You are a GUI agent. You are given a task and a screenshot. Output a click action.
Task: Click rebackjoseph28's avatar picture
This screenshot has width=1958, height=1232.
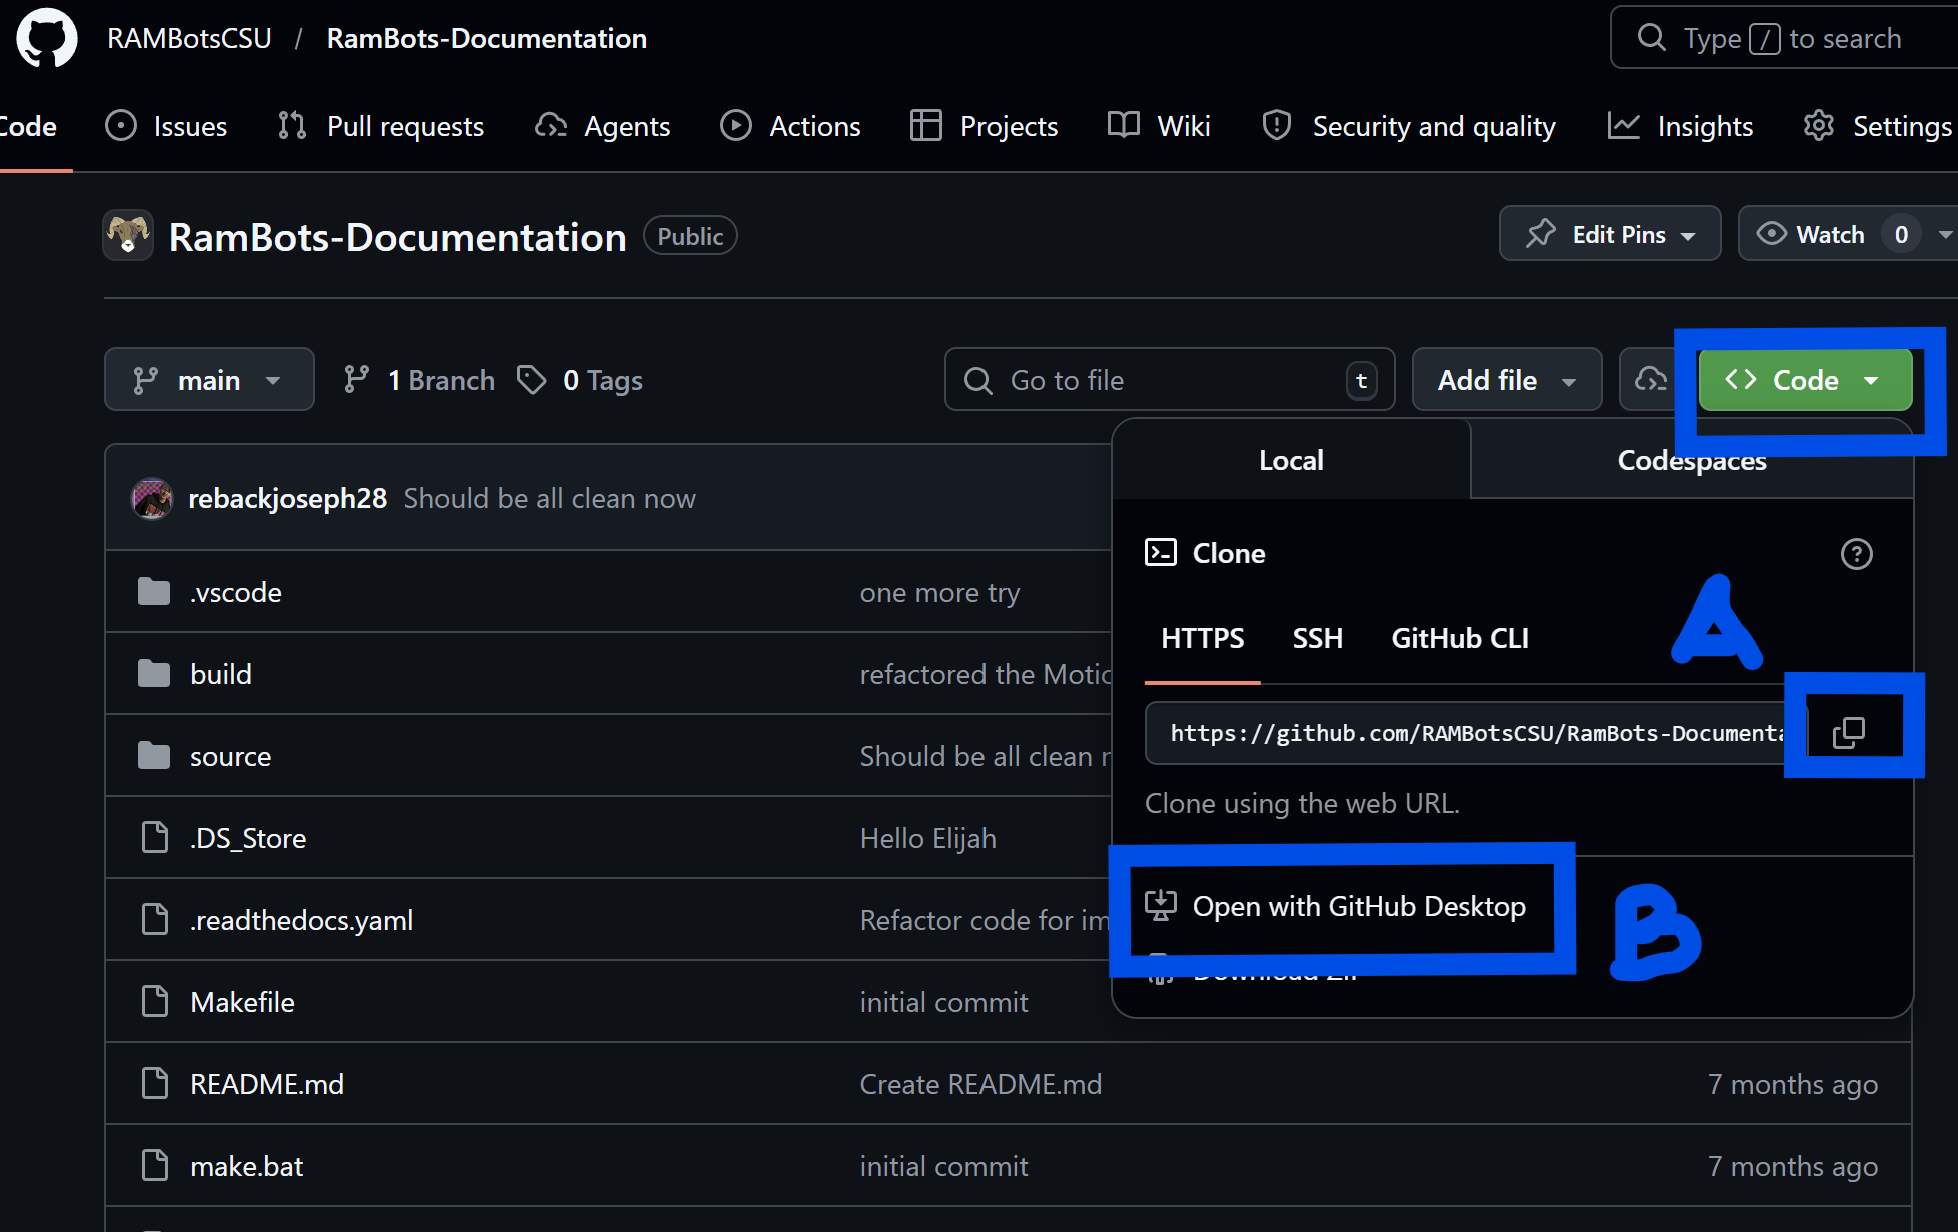[152, 498]
